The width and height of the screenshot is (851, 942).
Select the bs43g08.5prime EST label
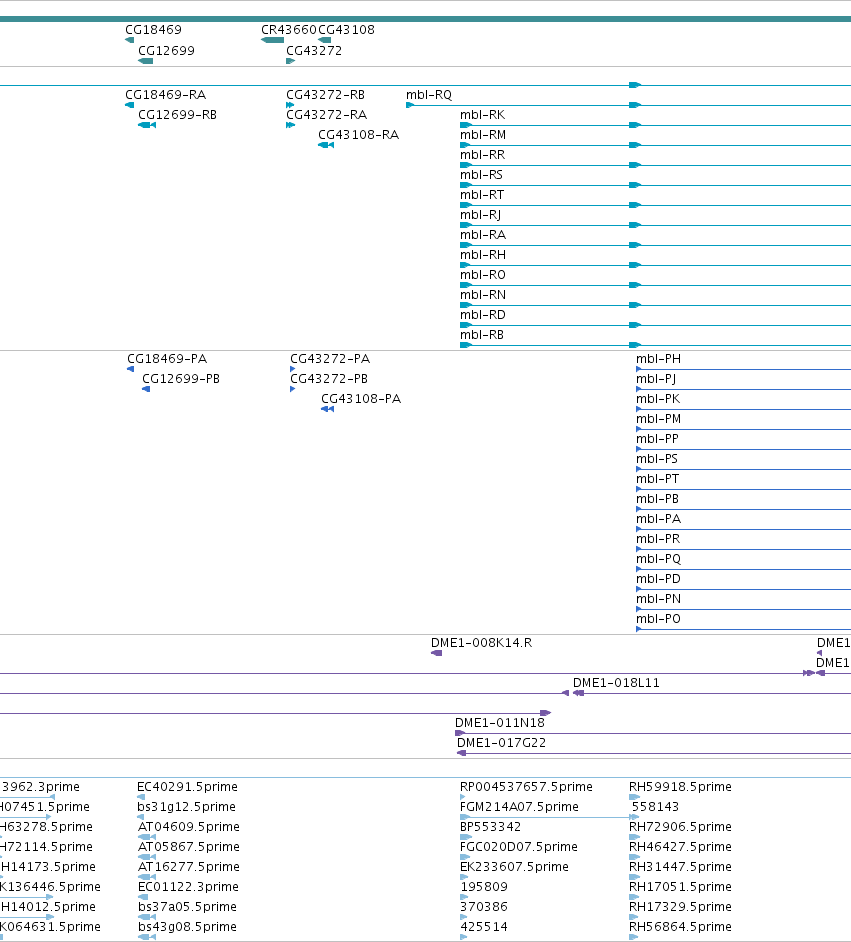point(187,926)
